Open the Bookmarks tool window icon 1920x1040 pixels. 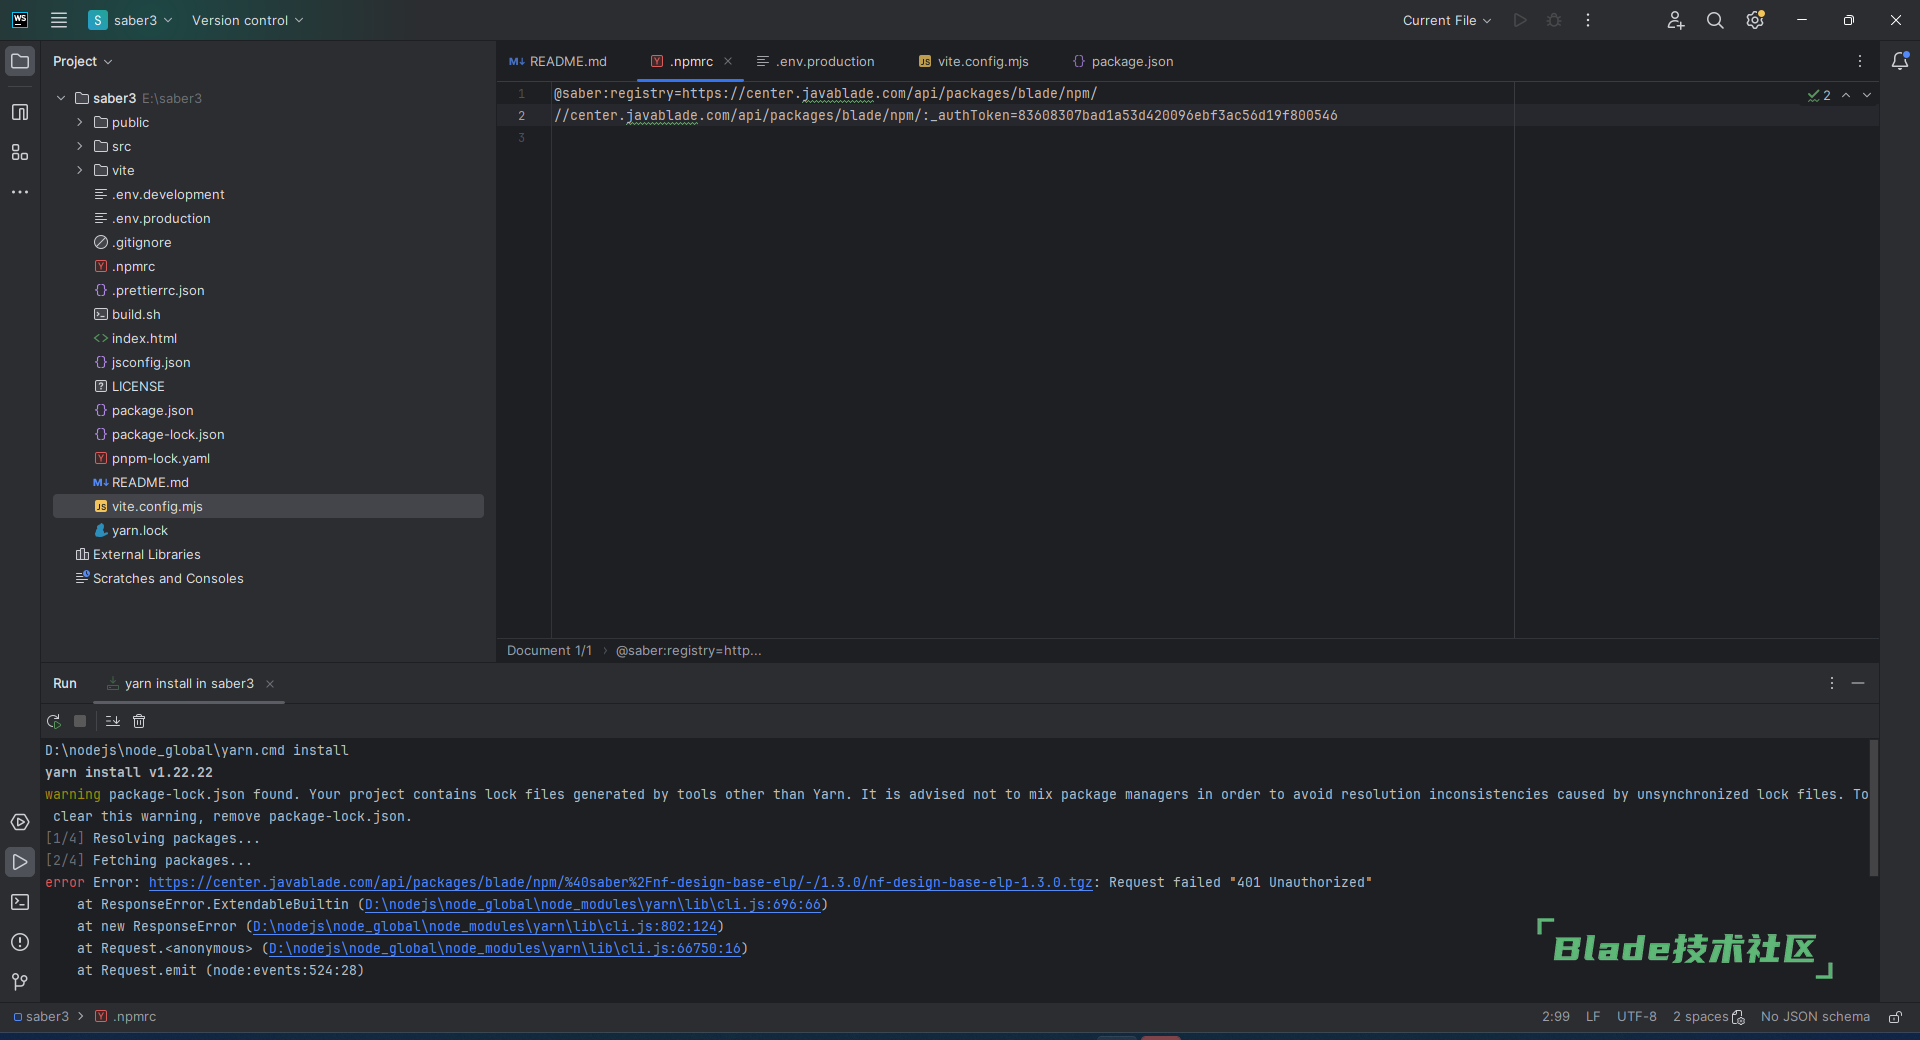click(x=20, y=112)
